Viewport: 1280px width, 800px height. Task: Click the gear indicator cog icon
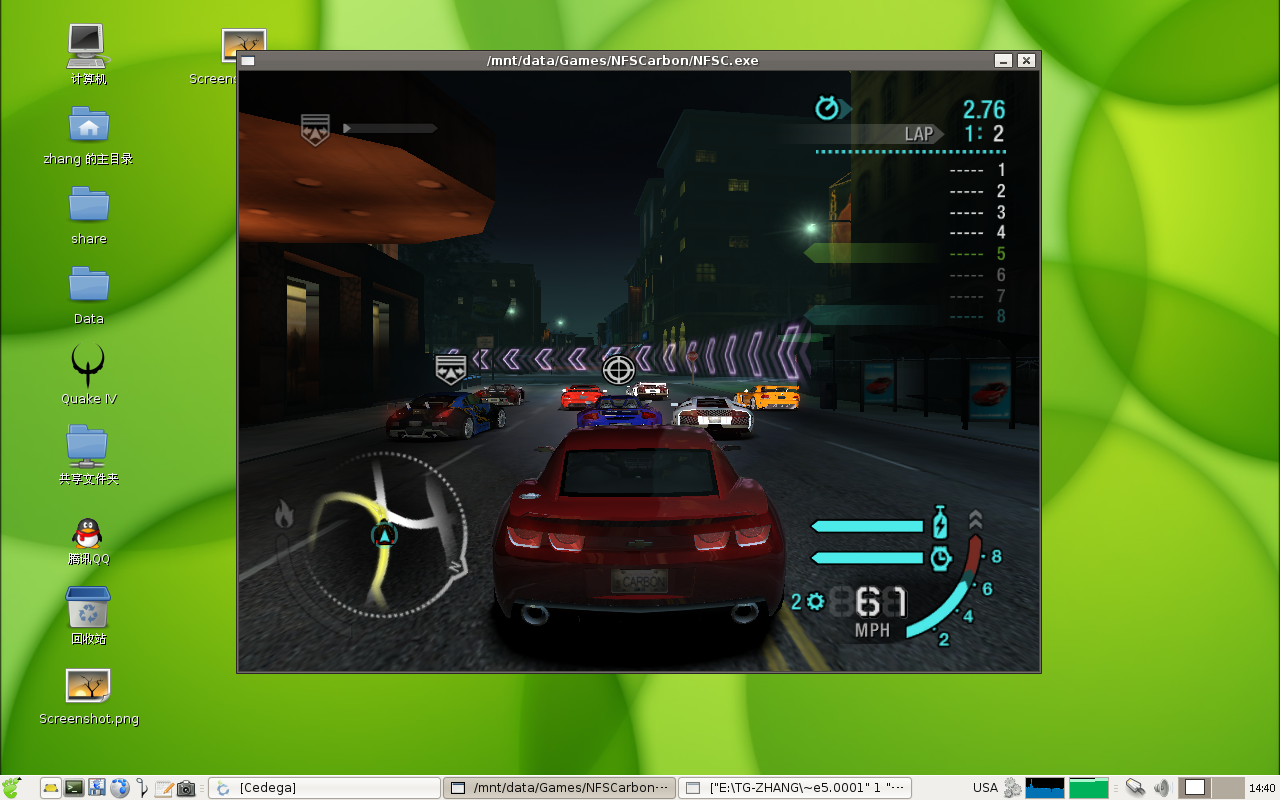click(815, 601)
